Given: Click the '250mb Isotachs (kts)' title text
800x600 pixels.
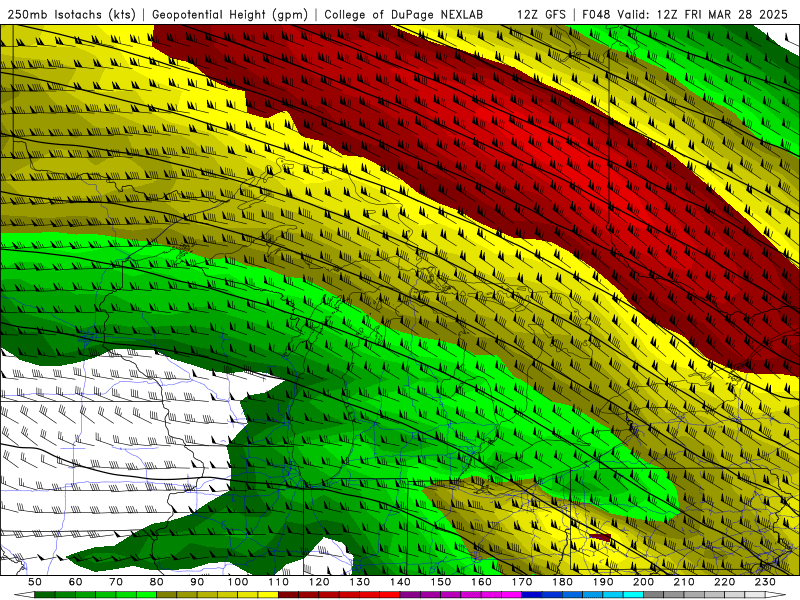Looking at the screenshot, I should [x=72, y=14].
